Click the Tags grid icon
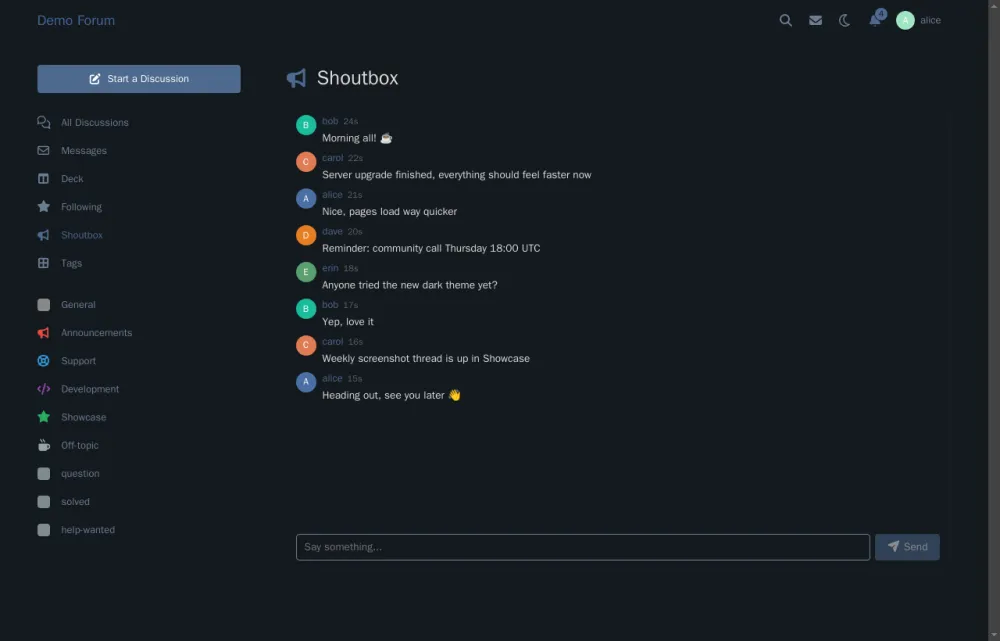Screen dimensions: 1000x641 43,263
